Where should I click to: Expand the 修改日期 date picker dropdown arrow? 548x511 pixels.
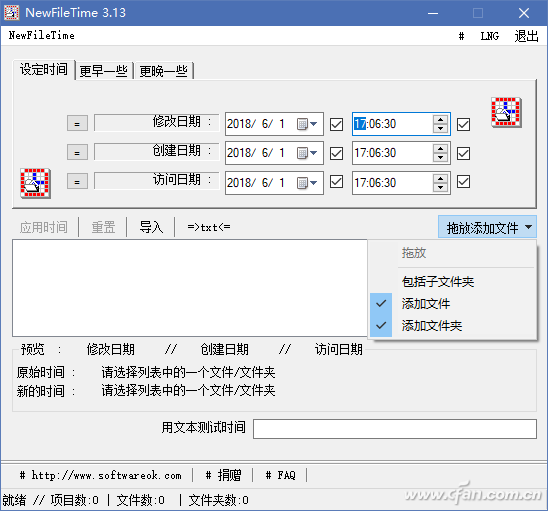(313, 124)
